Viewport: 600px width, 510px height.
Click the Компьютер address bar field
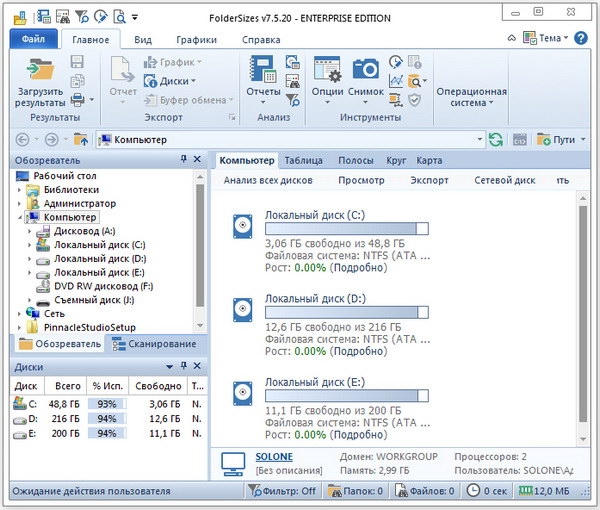[x=290, y=140]
